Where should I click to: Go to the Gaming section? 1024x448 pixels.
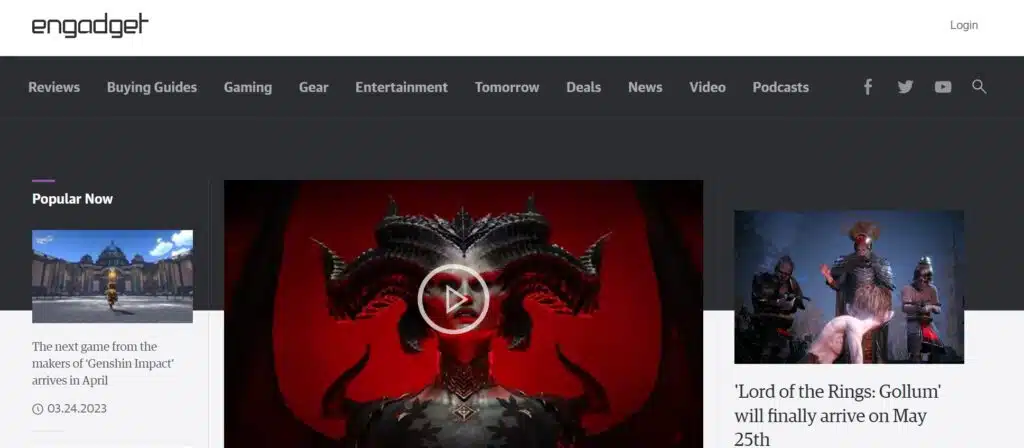click(248, 87)
